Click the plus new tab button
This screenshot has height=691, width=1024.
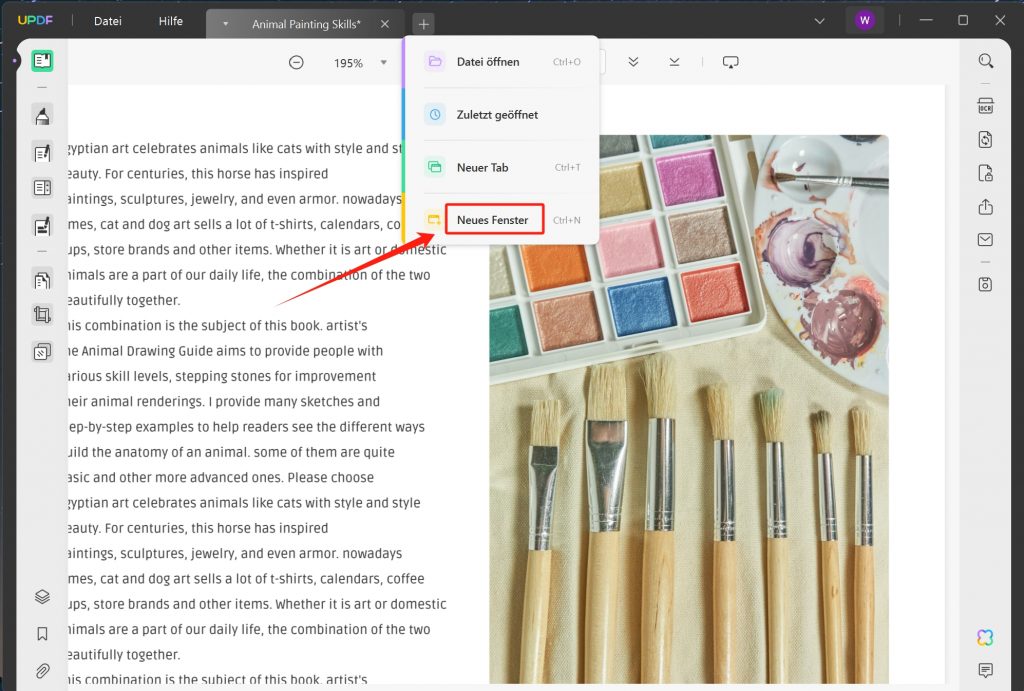coord(424,24)
